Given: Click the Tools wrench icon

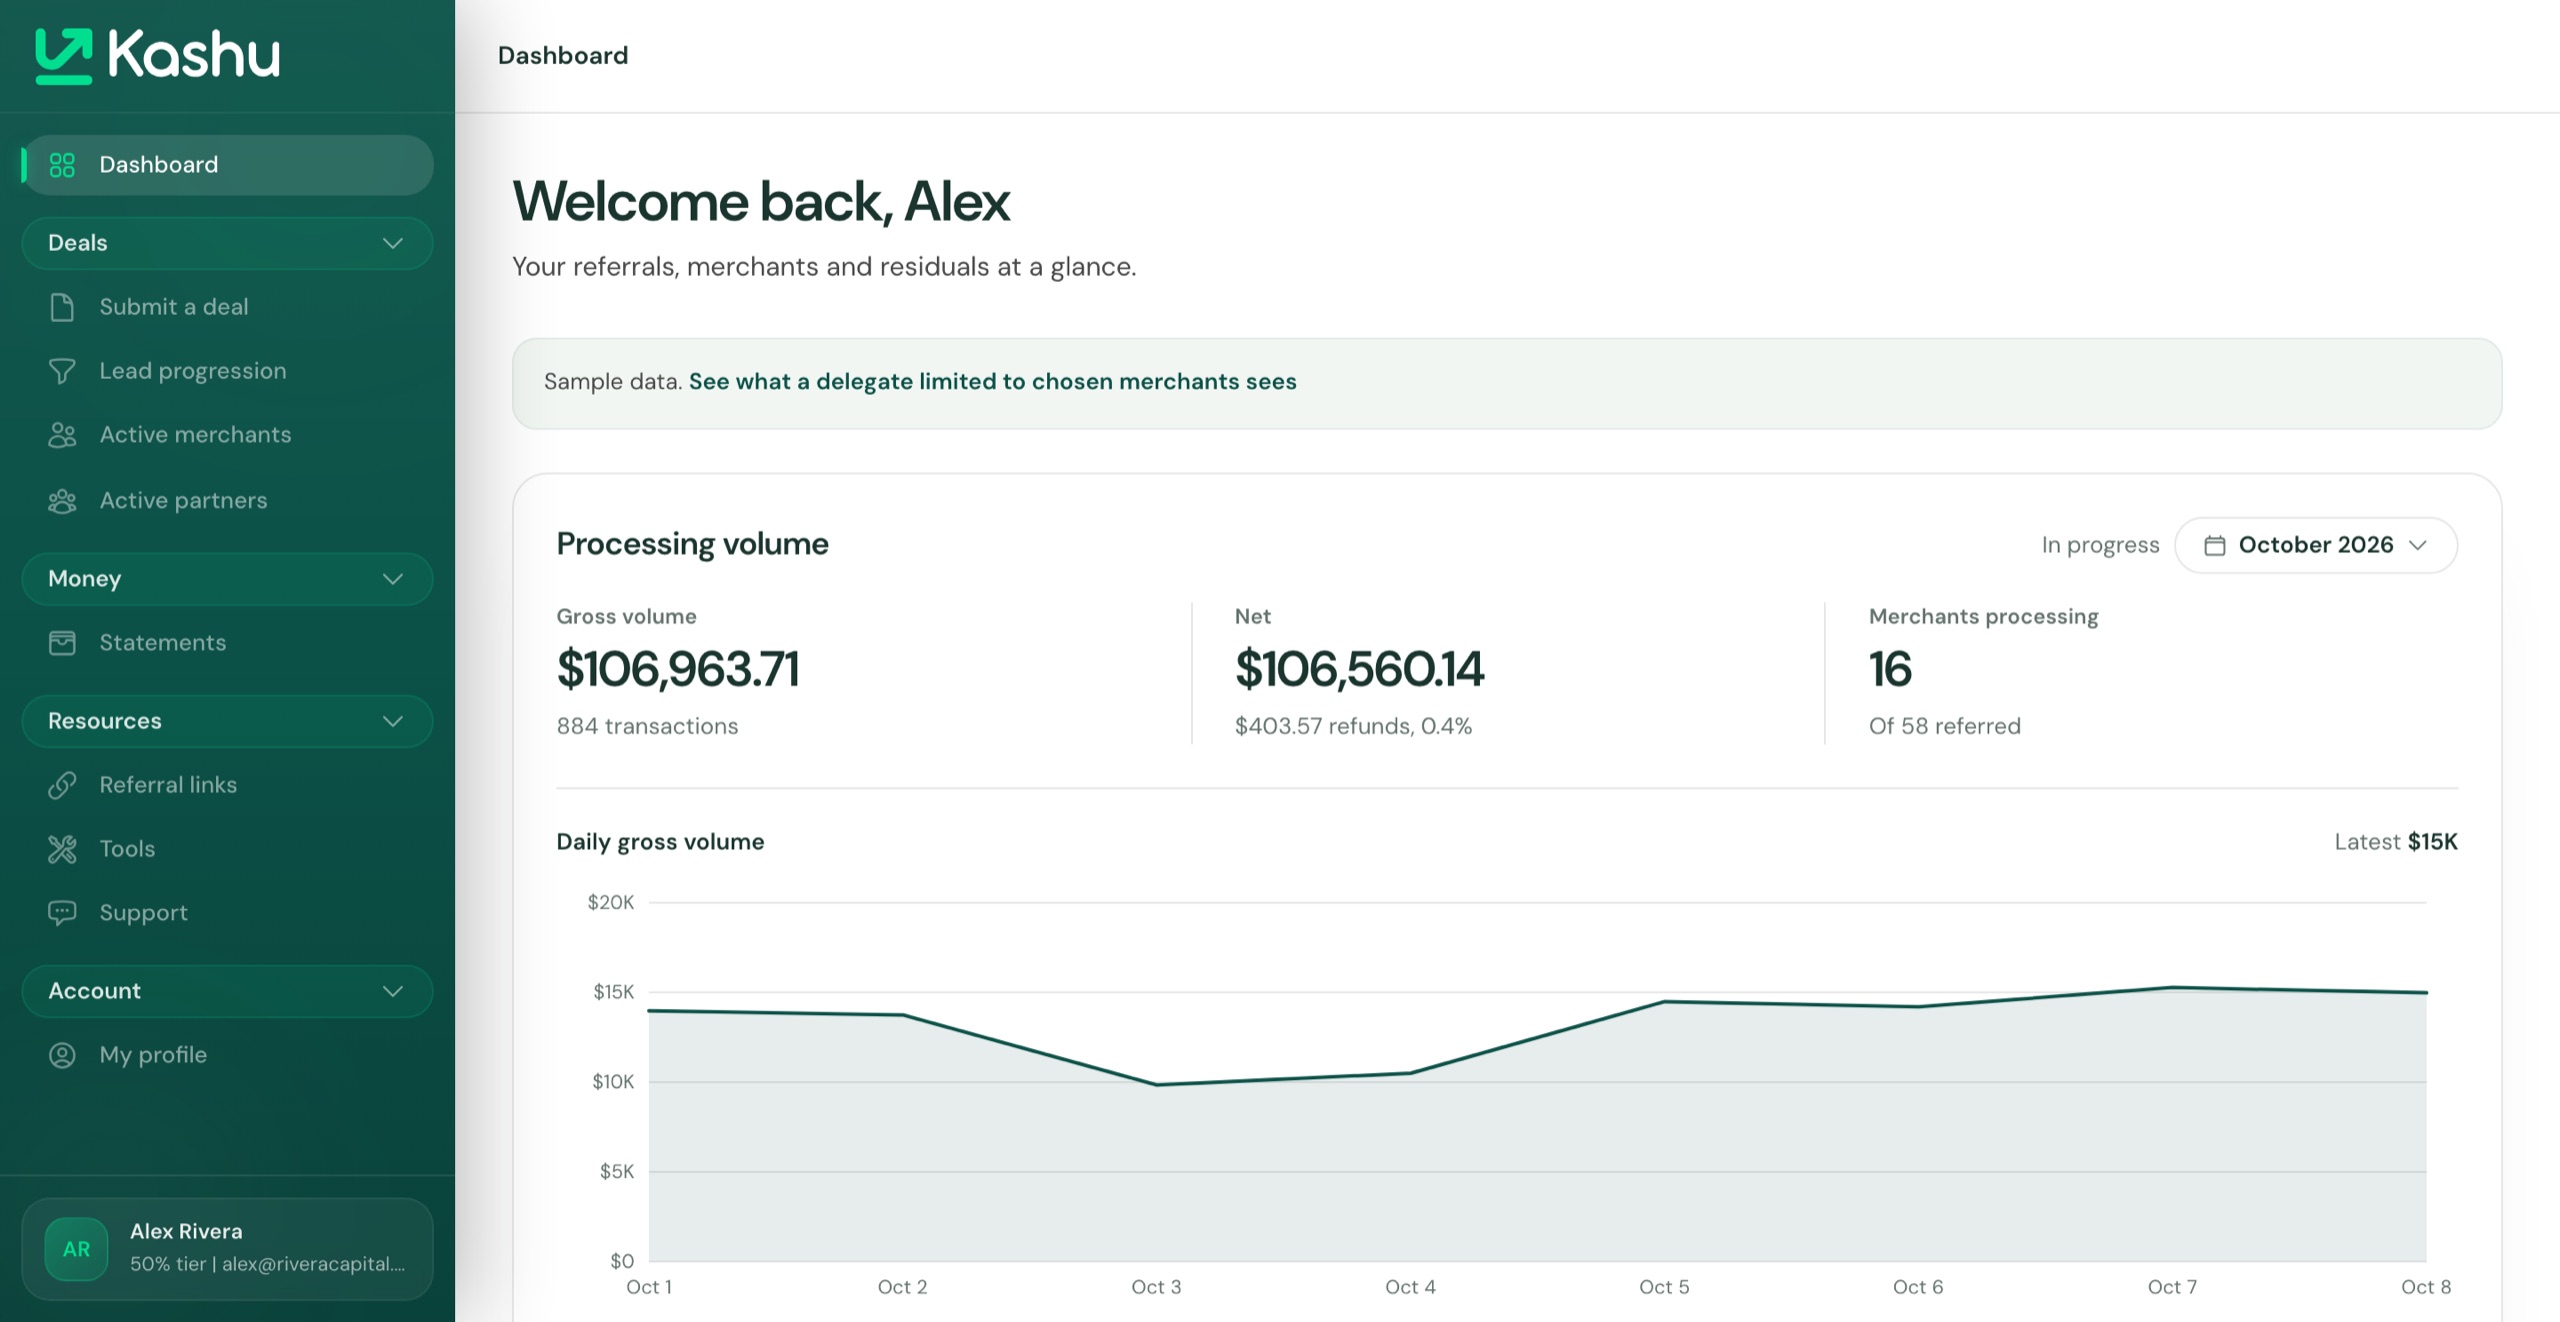Looking at the screenshot, I should pyautogui.click(x=62, y=849).
